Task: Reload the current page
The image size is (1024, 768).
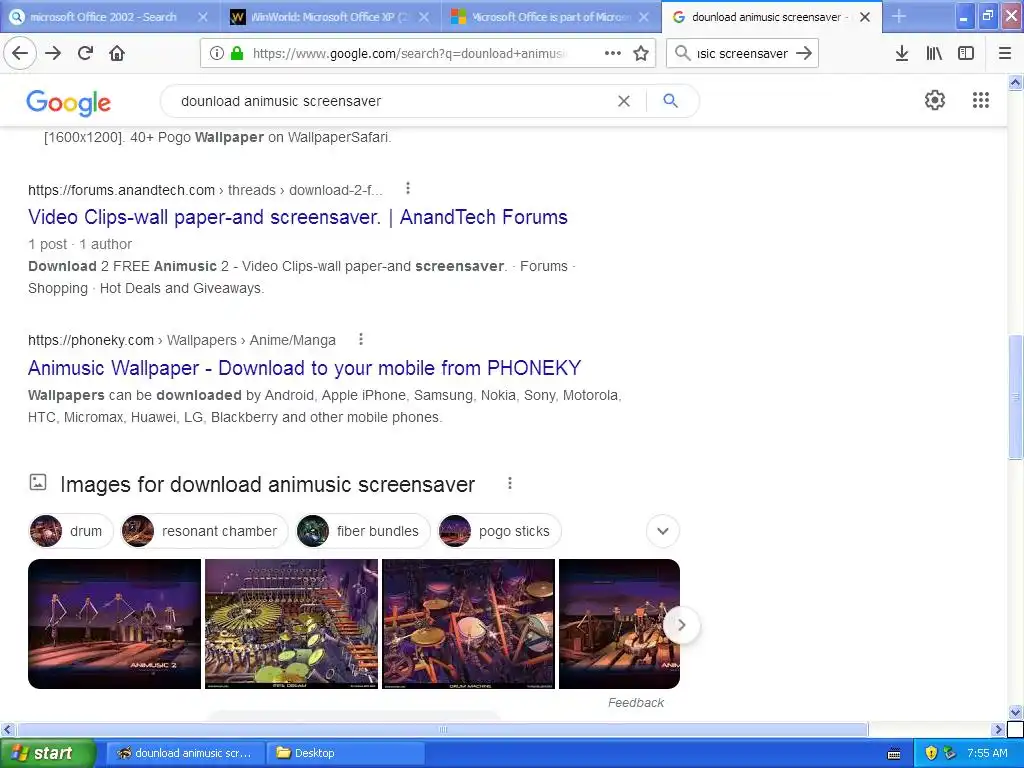Action: (x=85, y=53)
